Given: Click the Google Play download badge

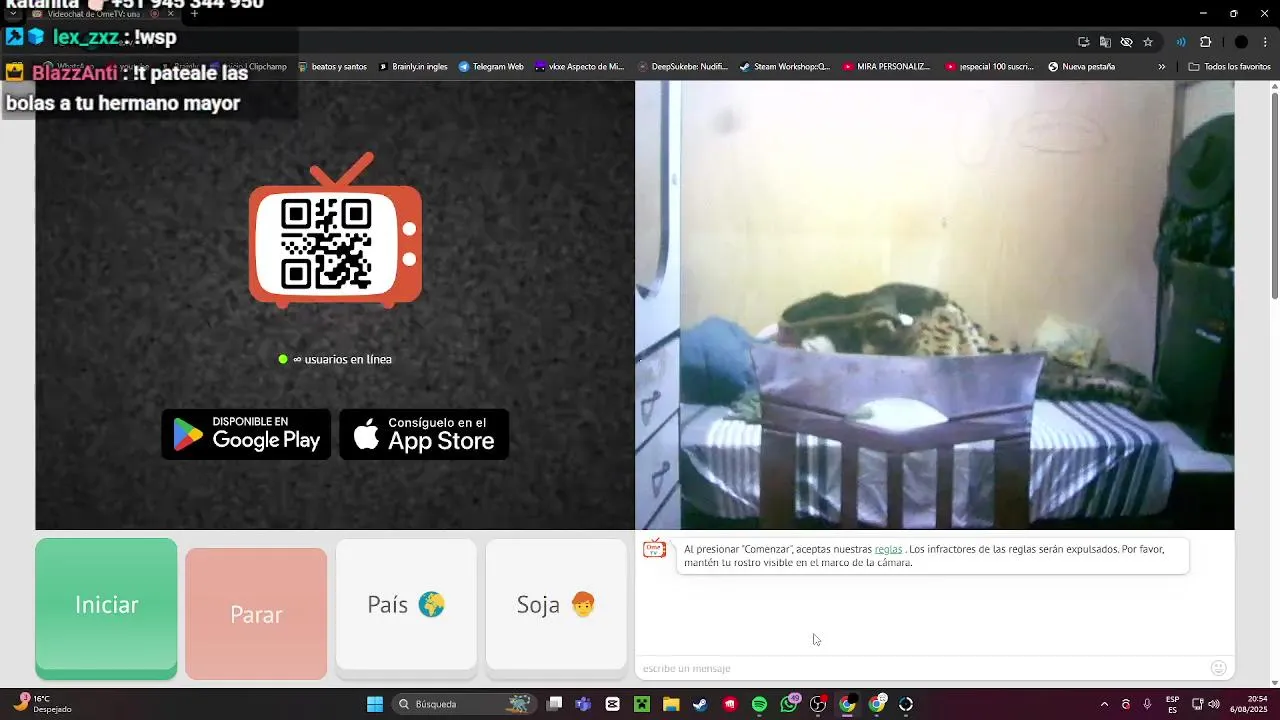Looking at the screenshot, I should [246, 434].
